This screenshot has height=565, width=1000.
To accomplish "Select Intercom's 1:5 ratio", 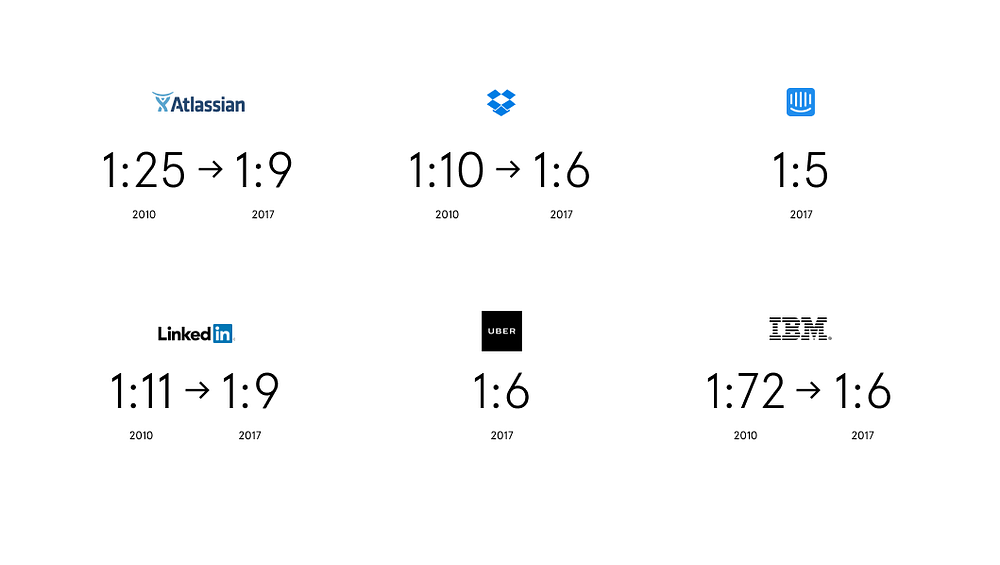I will coord(800,170).
